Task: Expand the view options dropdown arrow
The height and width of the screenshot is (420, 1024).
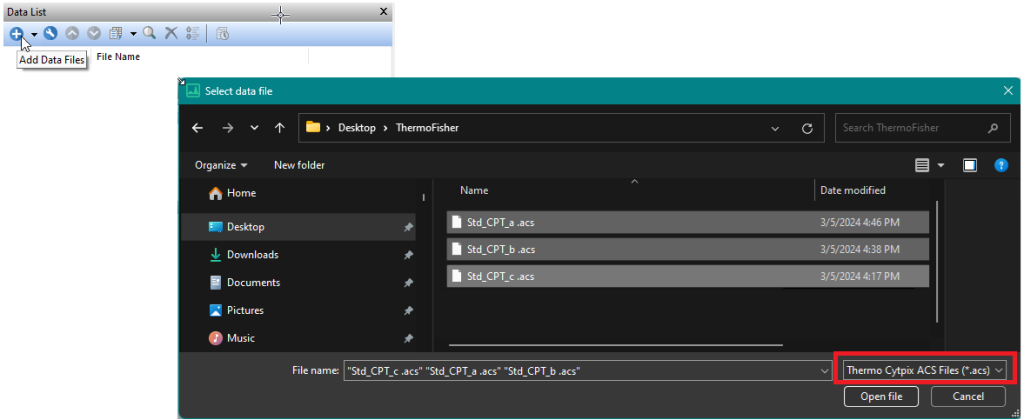Action: coord(941,165)
